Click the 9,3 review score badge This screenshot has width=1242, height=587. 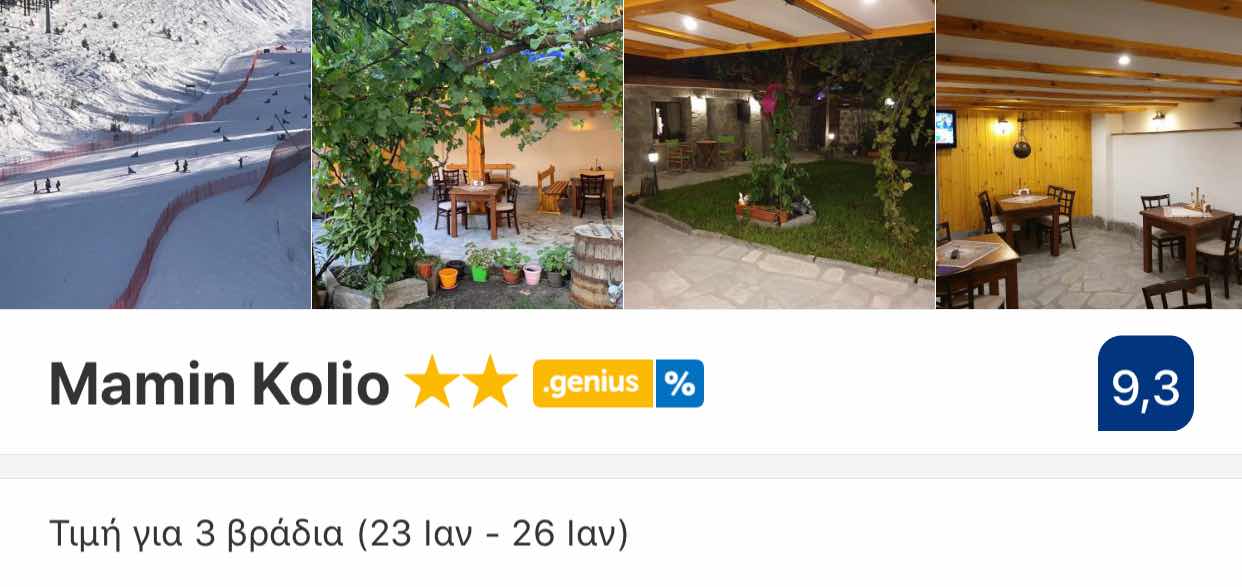coord(1146,384)
